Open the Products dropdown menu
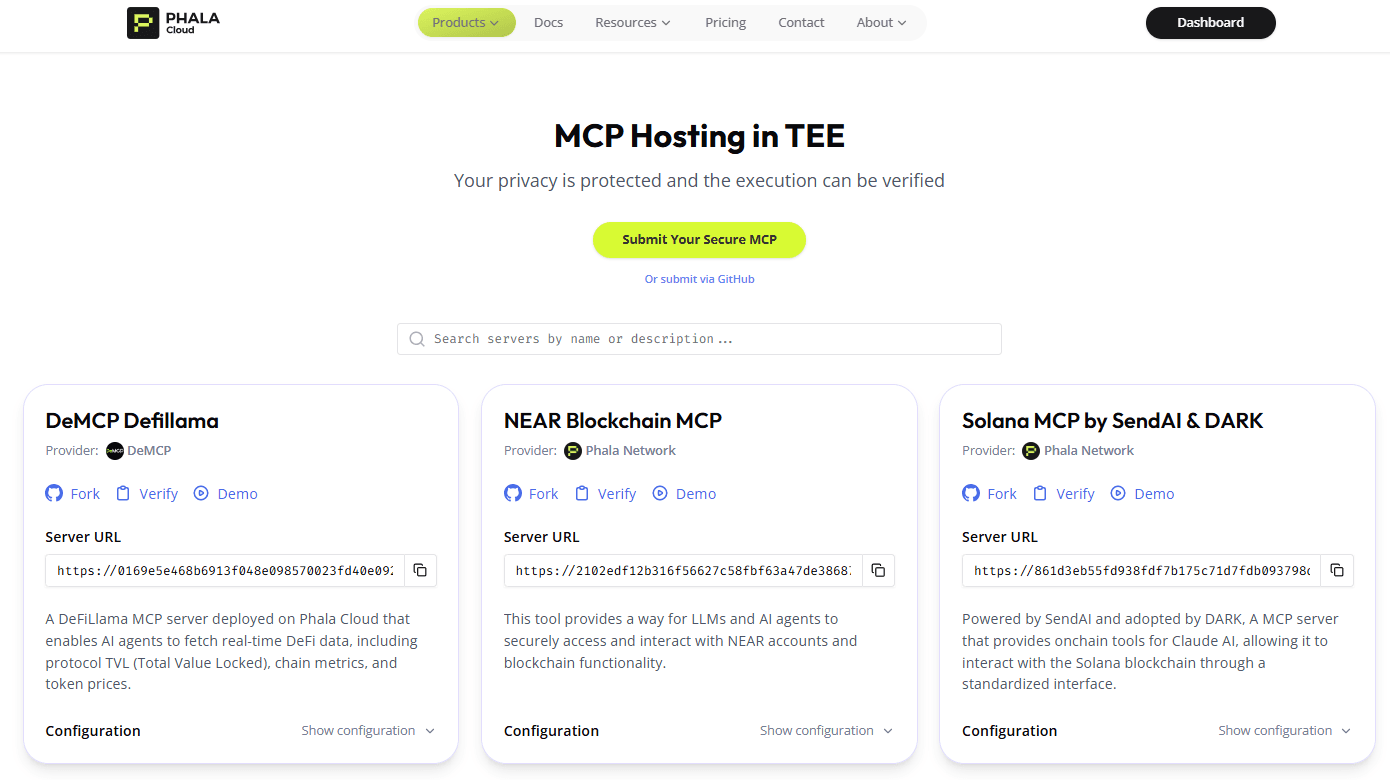 click(x=466, y=22)
